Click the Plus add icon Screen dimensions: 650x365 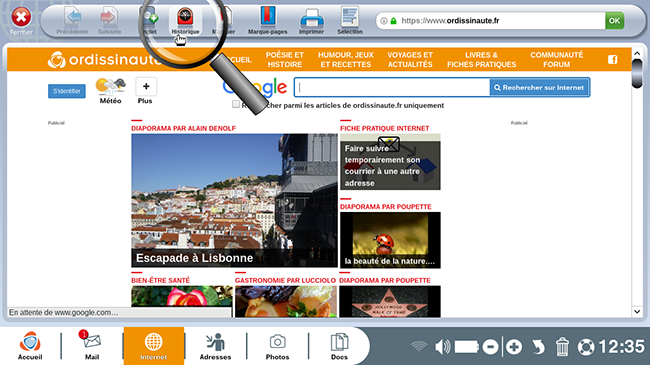click(146, 87)
